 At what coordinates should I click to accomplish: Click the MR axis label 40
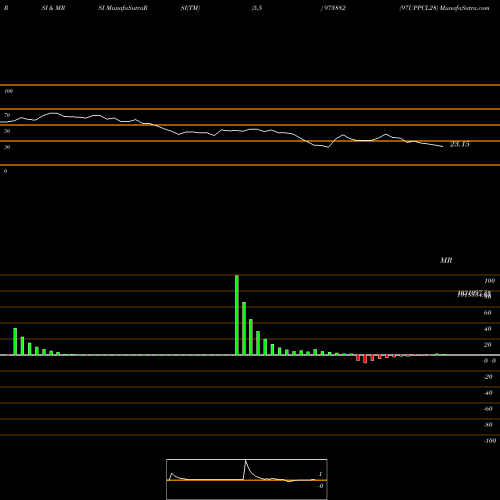(487, 329)
